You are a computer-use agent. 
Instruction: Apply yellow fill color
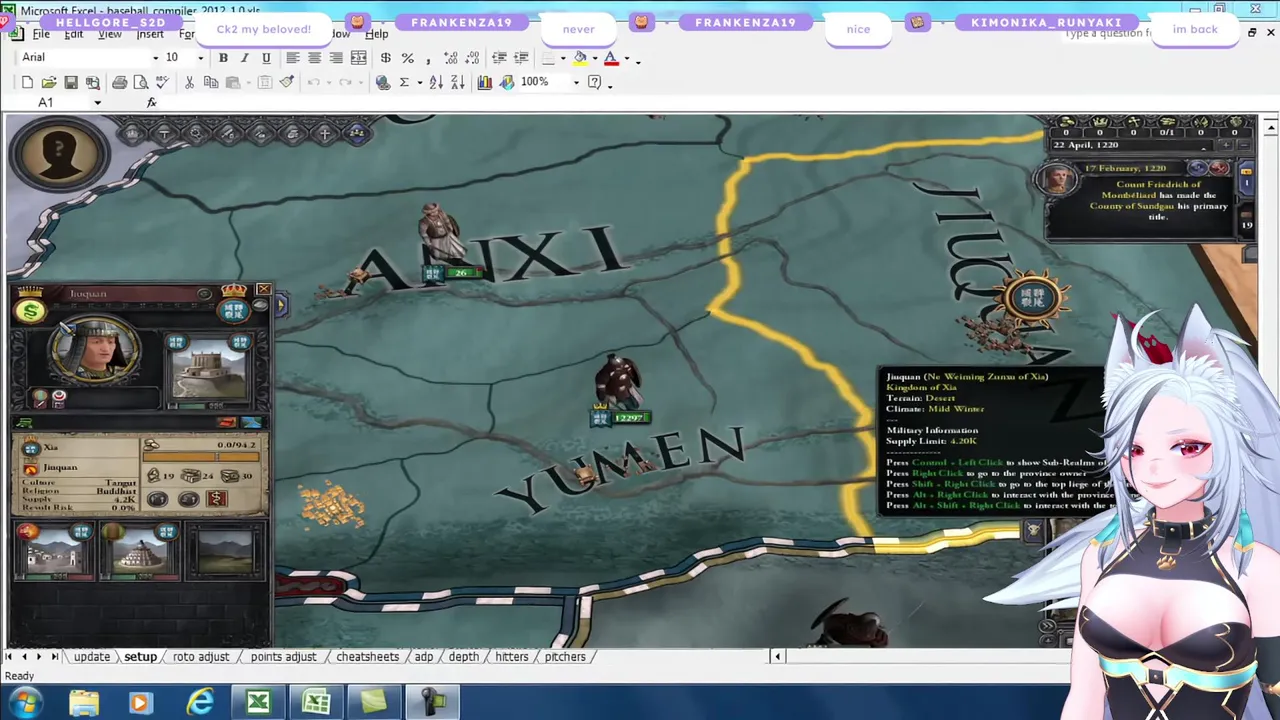point(580,58)
